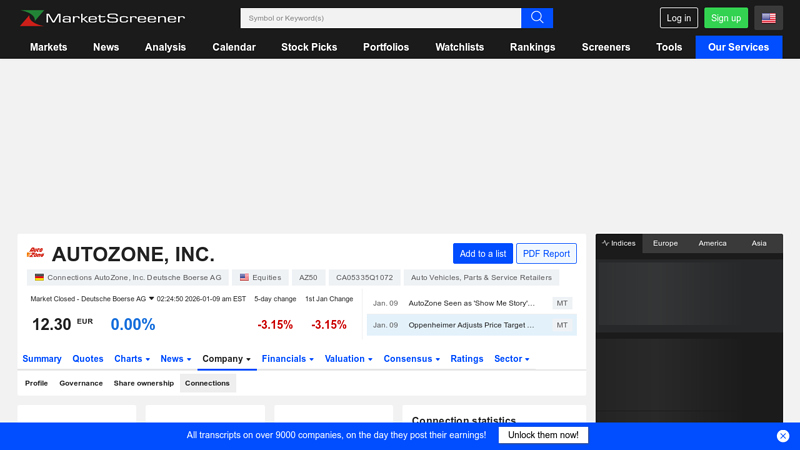Focus the Symbol or Keyword search field
Image resolution: width=800 pixels, height=450 pixels.
tap(381, 18)
